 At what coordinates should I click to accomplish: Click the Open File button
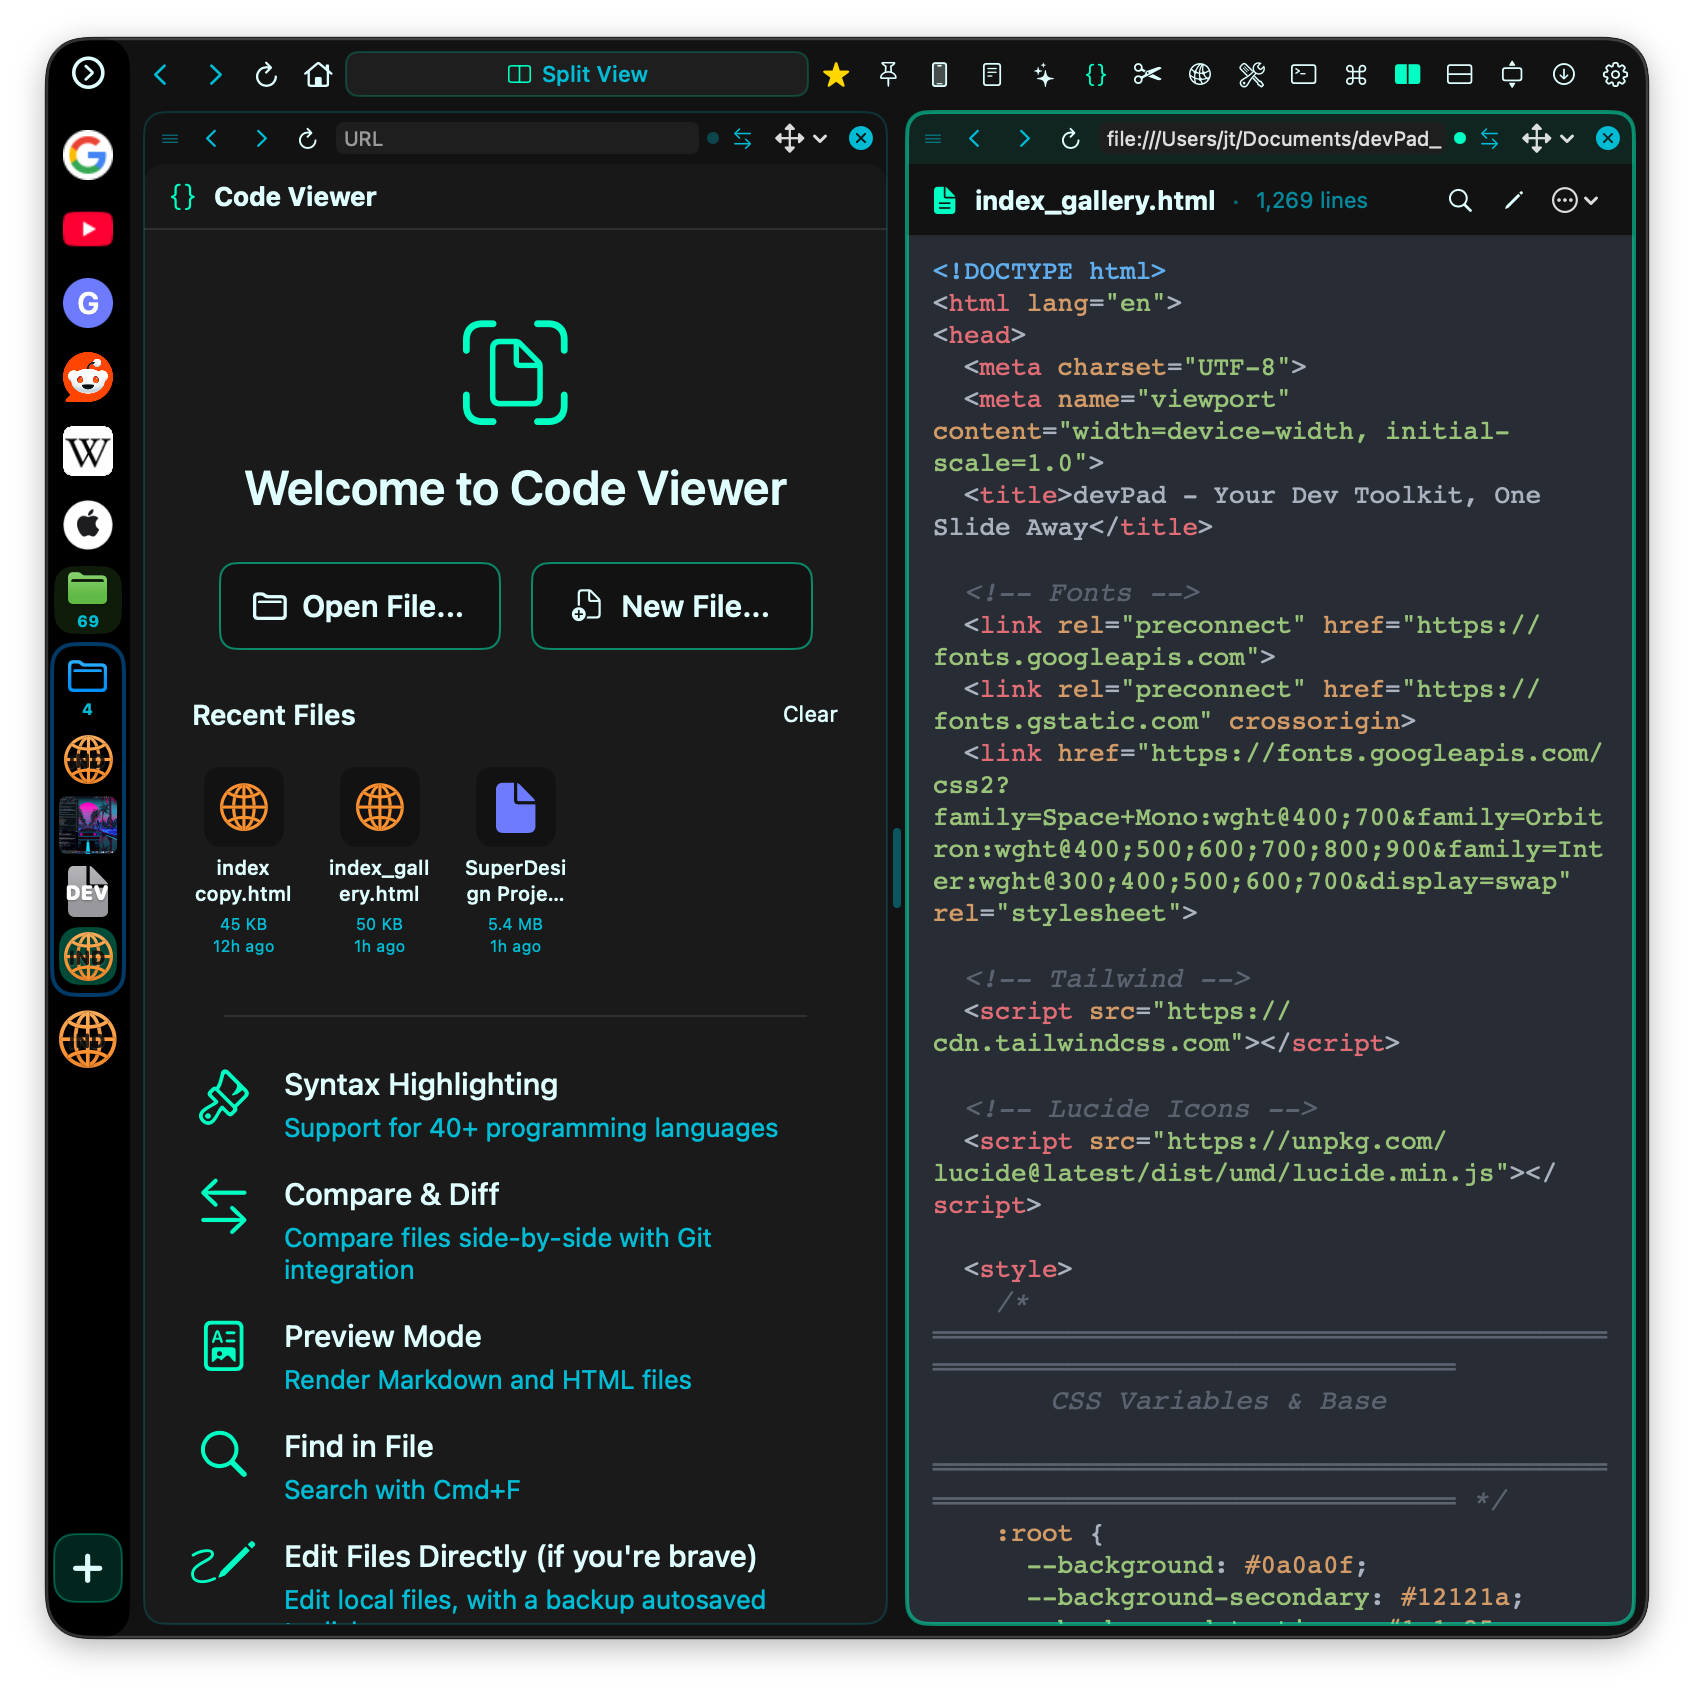(x=359, y=606)
